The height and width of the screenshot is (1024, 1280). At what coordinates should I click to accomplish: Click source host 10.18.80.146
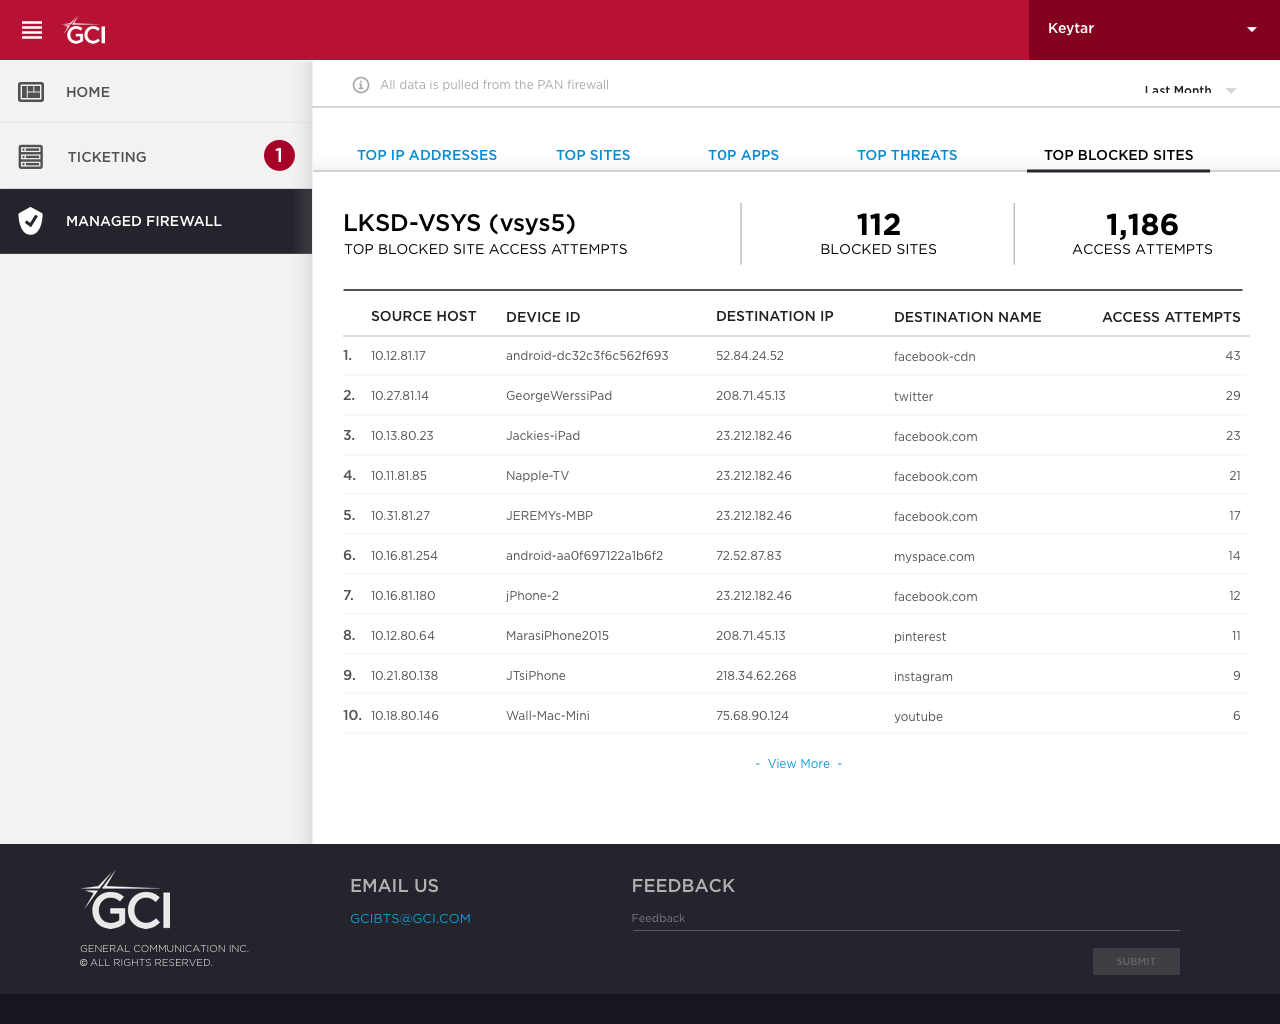coord(405,716)
